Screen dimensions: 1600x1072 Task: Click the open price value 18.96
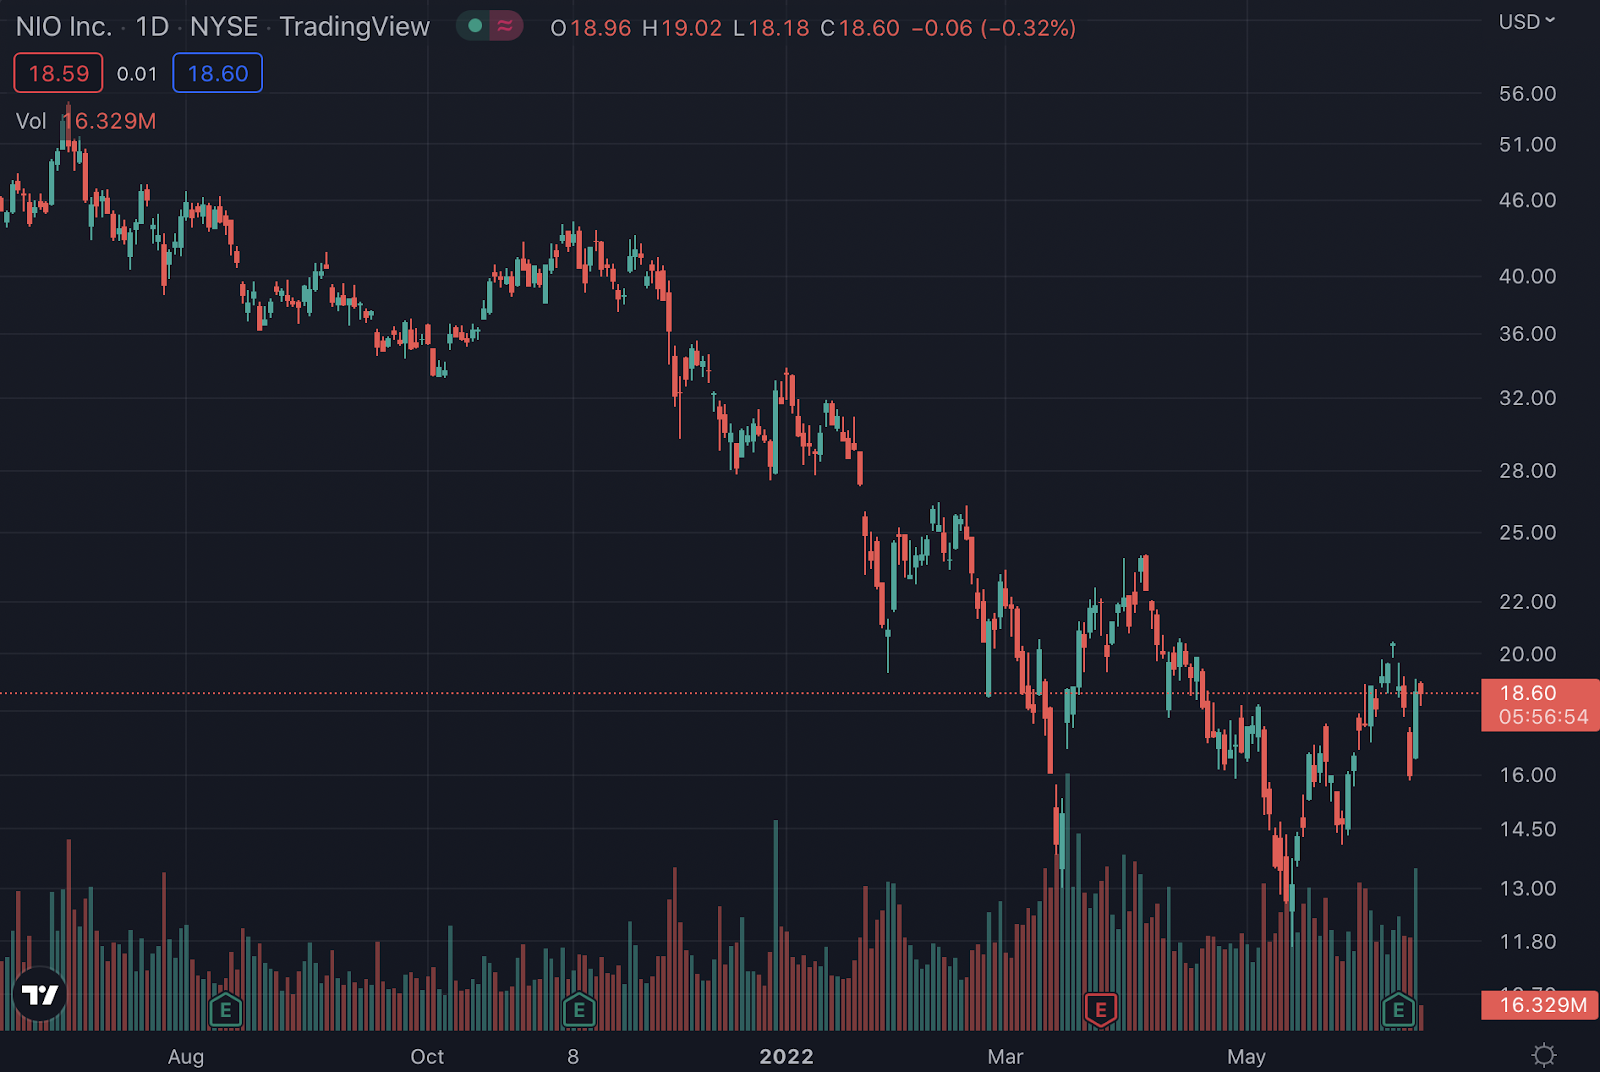[601, 28]
